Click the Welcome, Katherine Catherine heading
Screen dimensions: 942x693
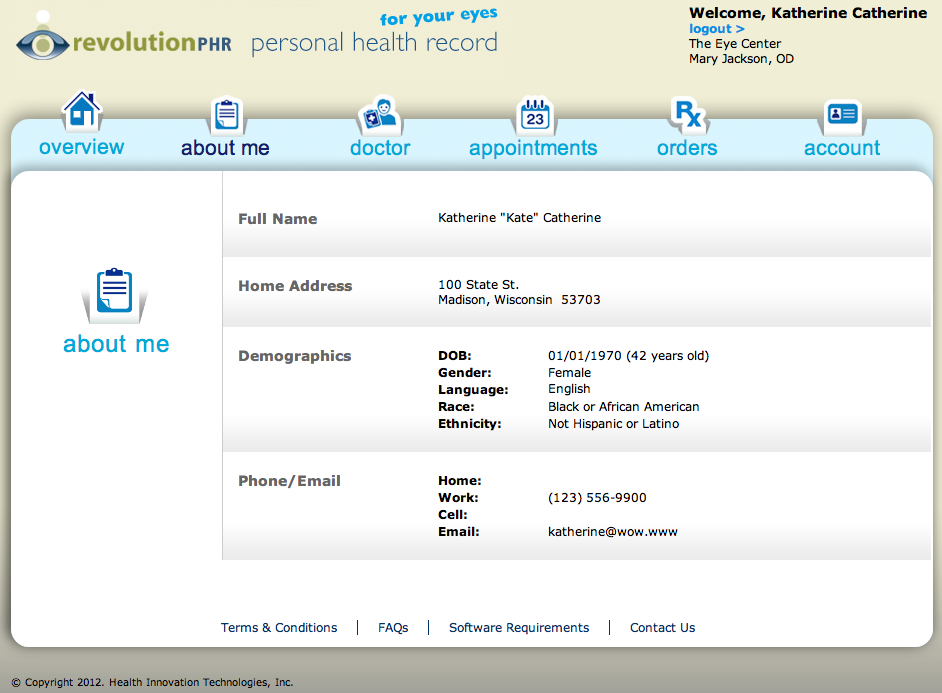click(x=808, y=13)
